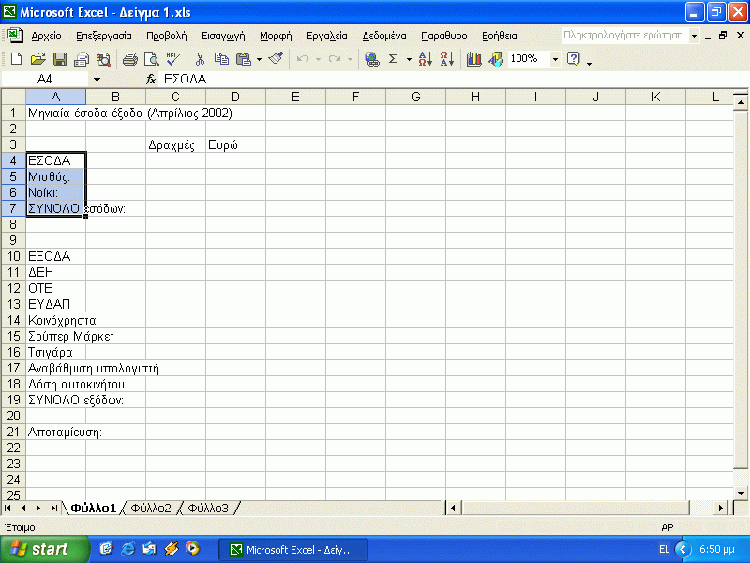
Task: Expand the Redo history dropdown arrow
Action: pos(350,59)
